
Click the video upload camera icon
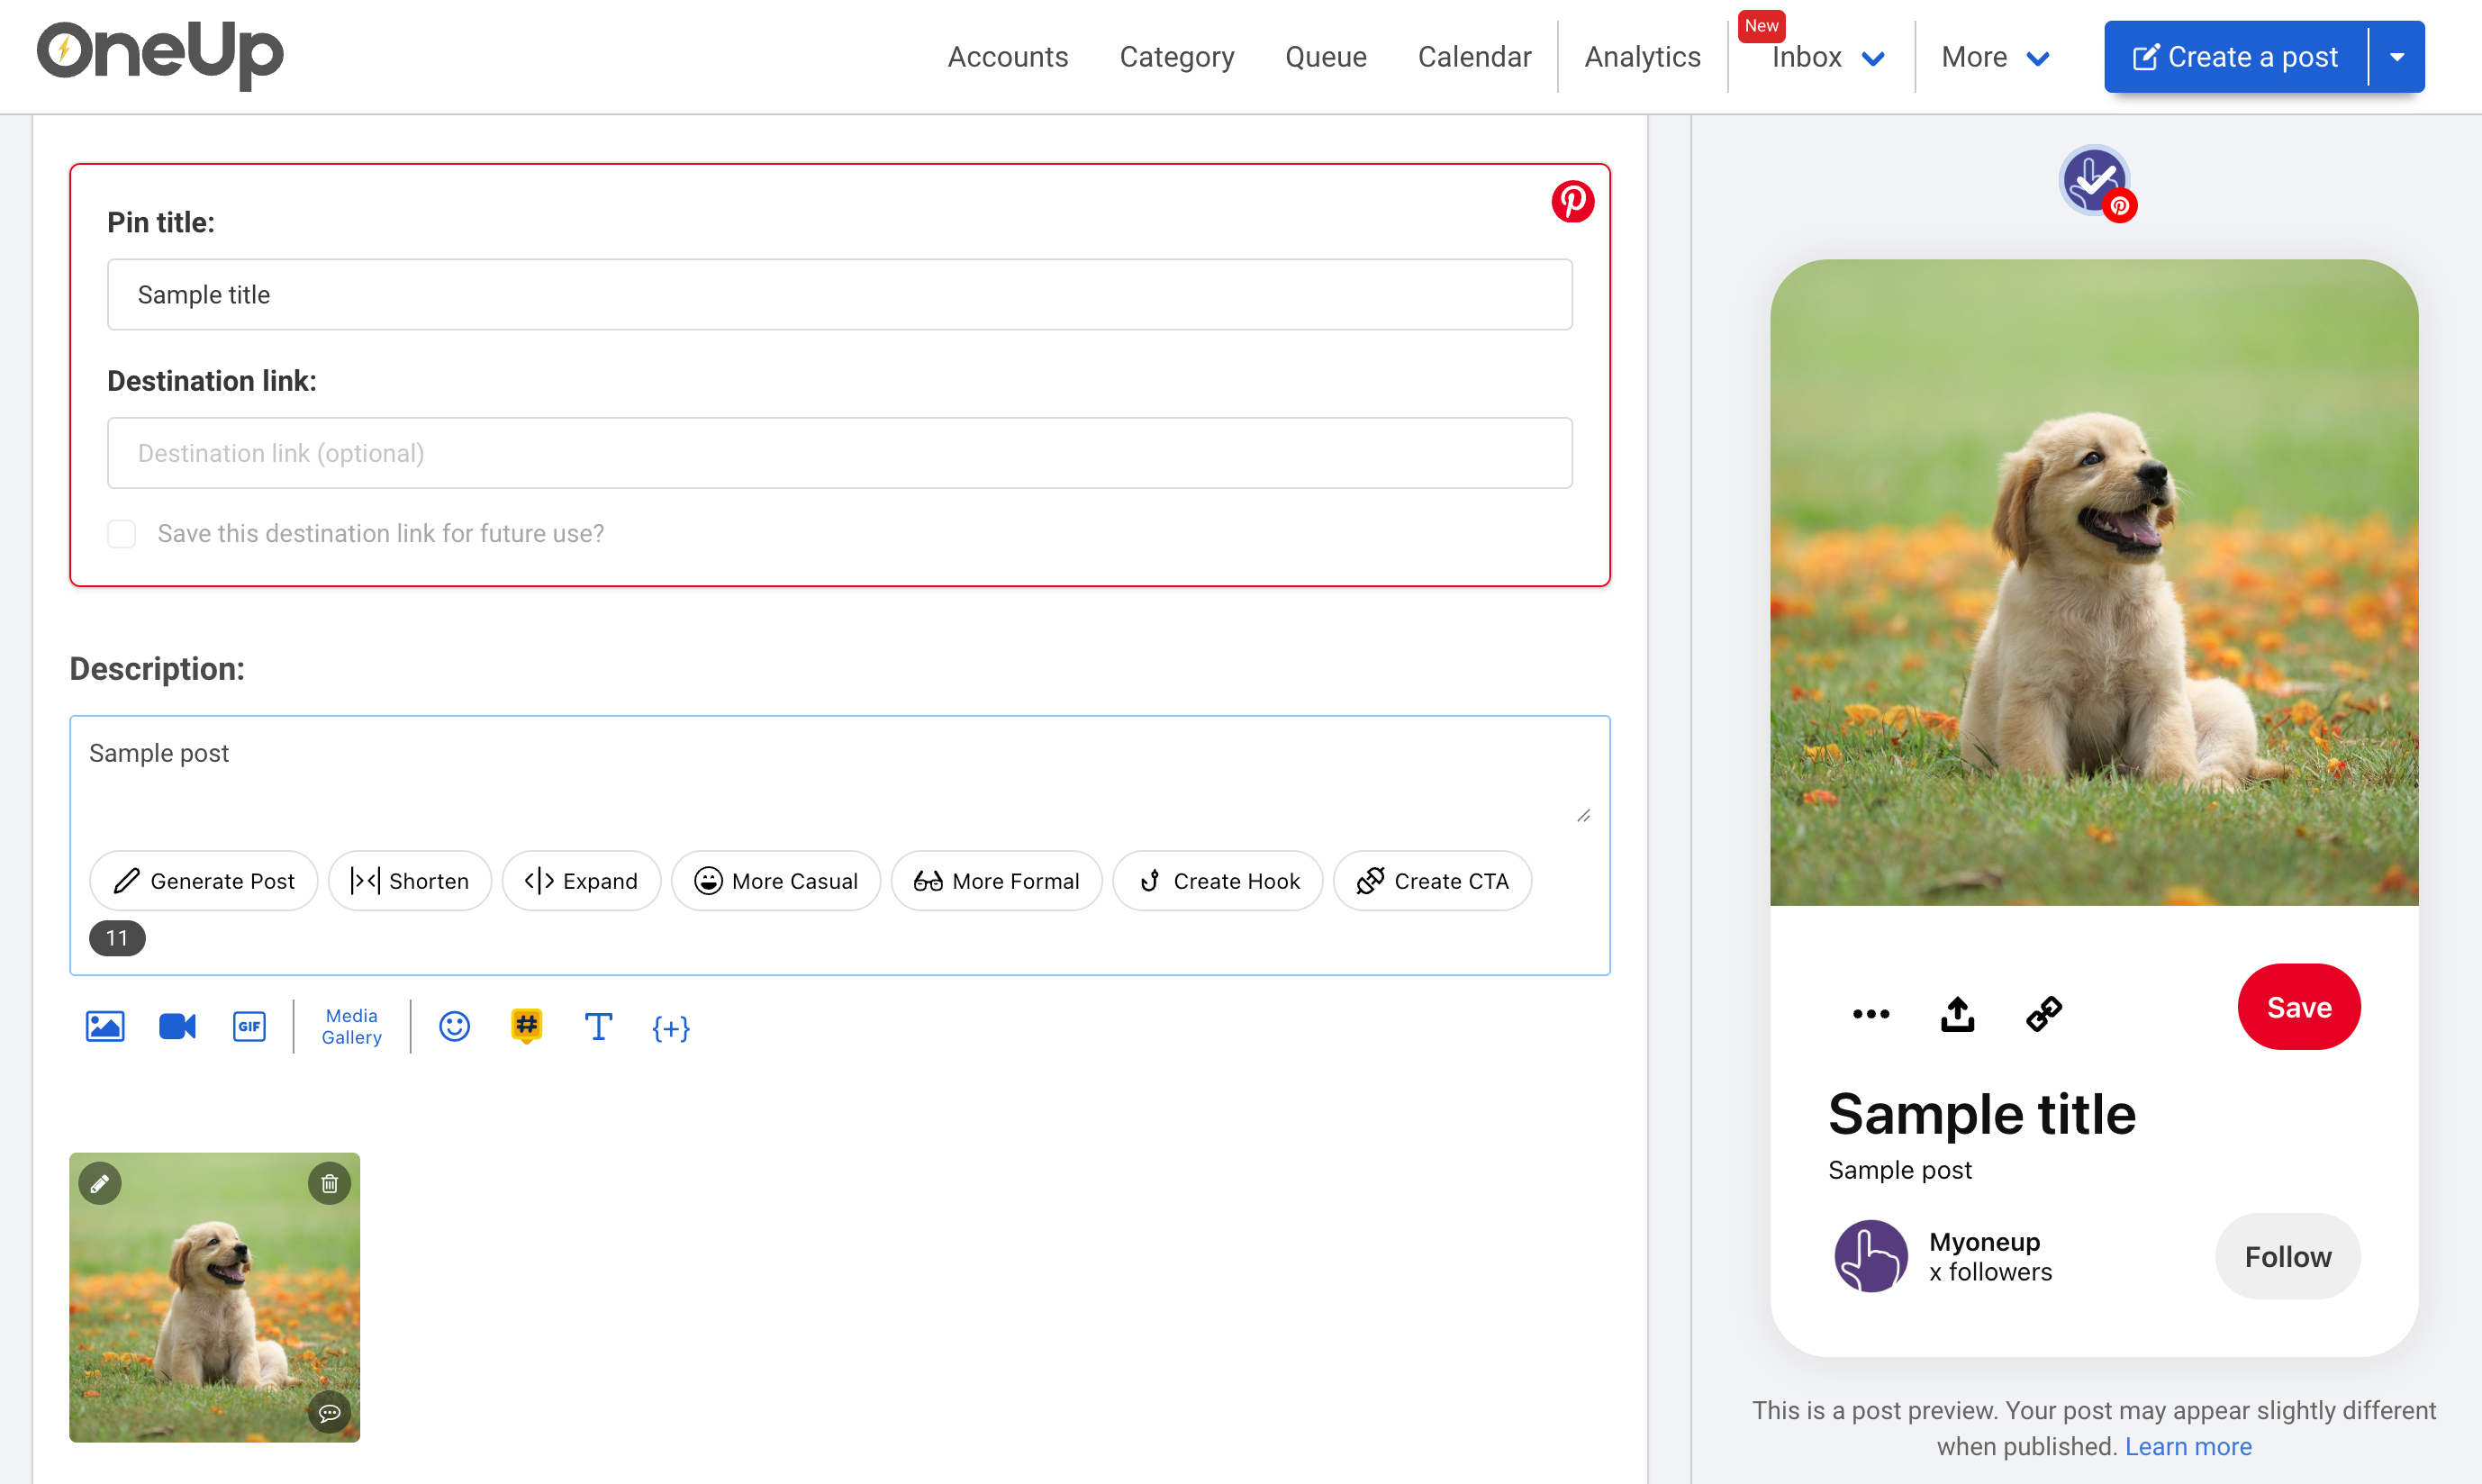pyautogui.click(x=177, y=1026)
